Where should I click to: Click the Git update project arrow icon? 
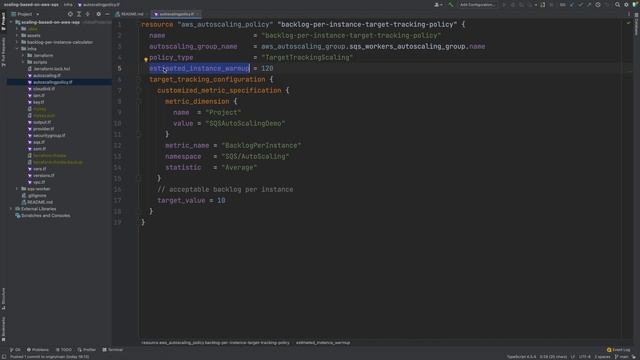click(x=571, y=5)
